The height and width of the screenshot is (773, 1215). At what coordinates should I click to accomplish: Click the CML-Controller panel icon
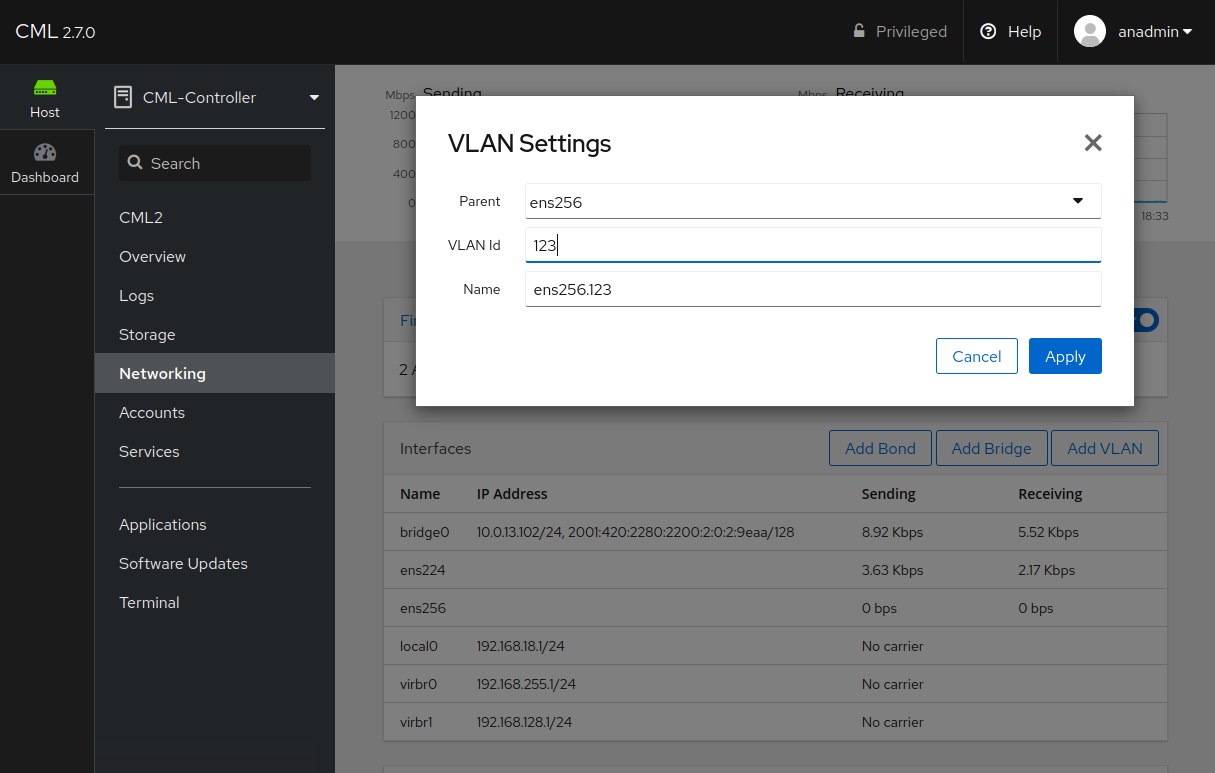(123, 97)
